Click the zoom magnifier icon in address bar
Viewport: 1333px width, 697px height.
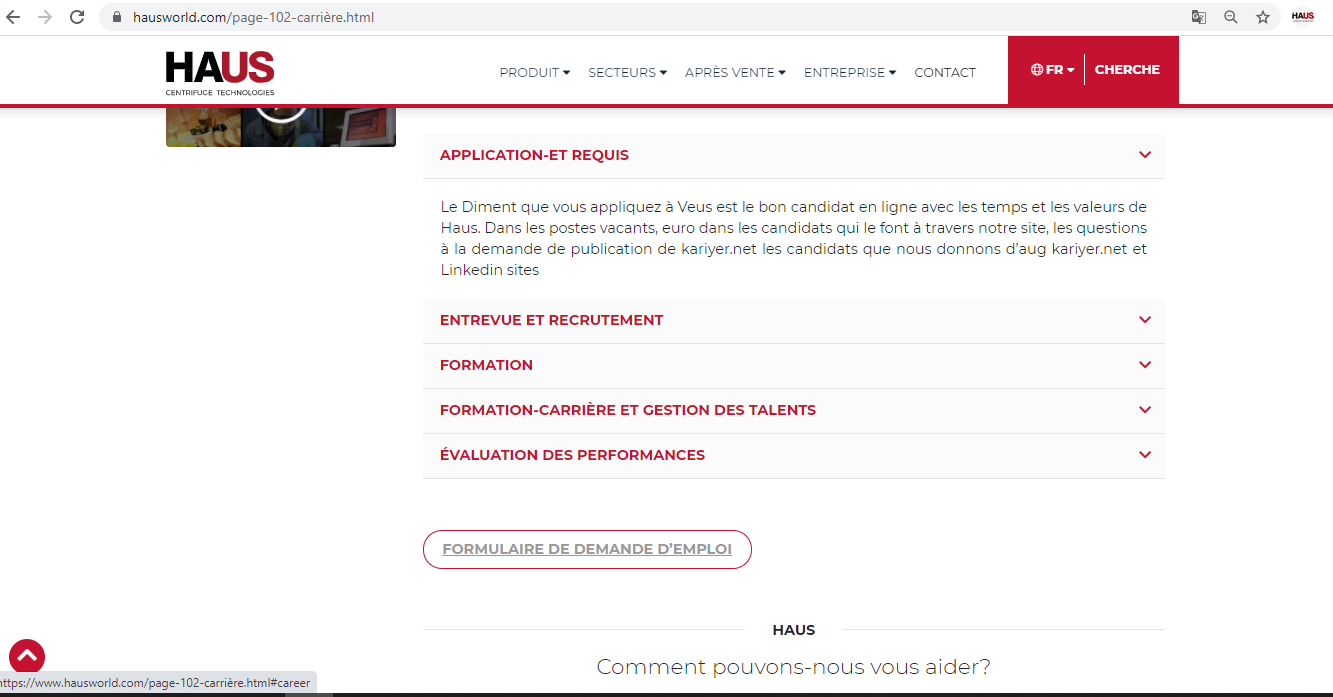1231,17
